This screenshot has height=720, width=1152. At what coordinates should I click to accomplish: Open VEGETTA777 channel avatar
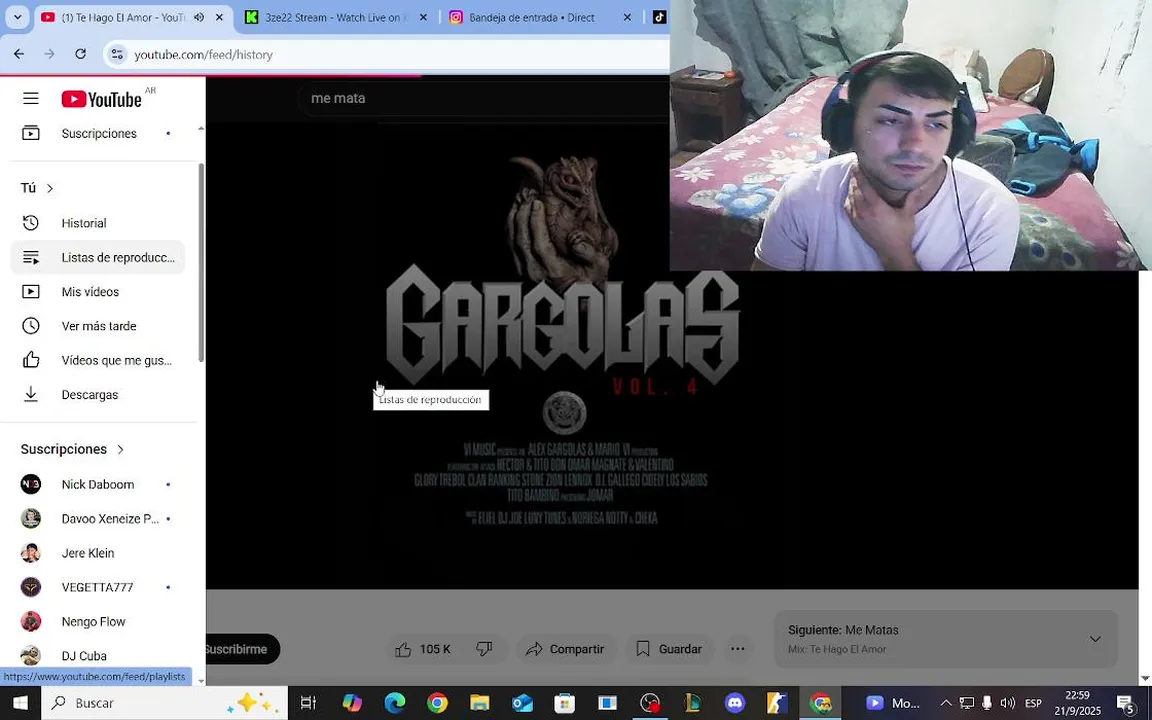(x=31, y=587)
